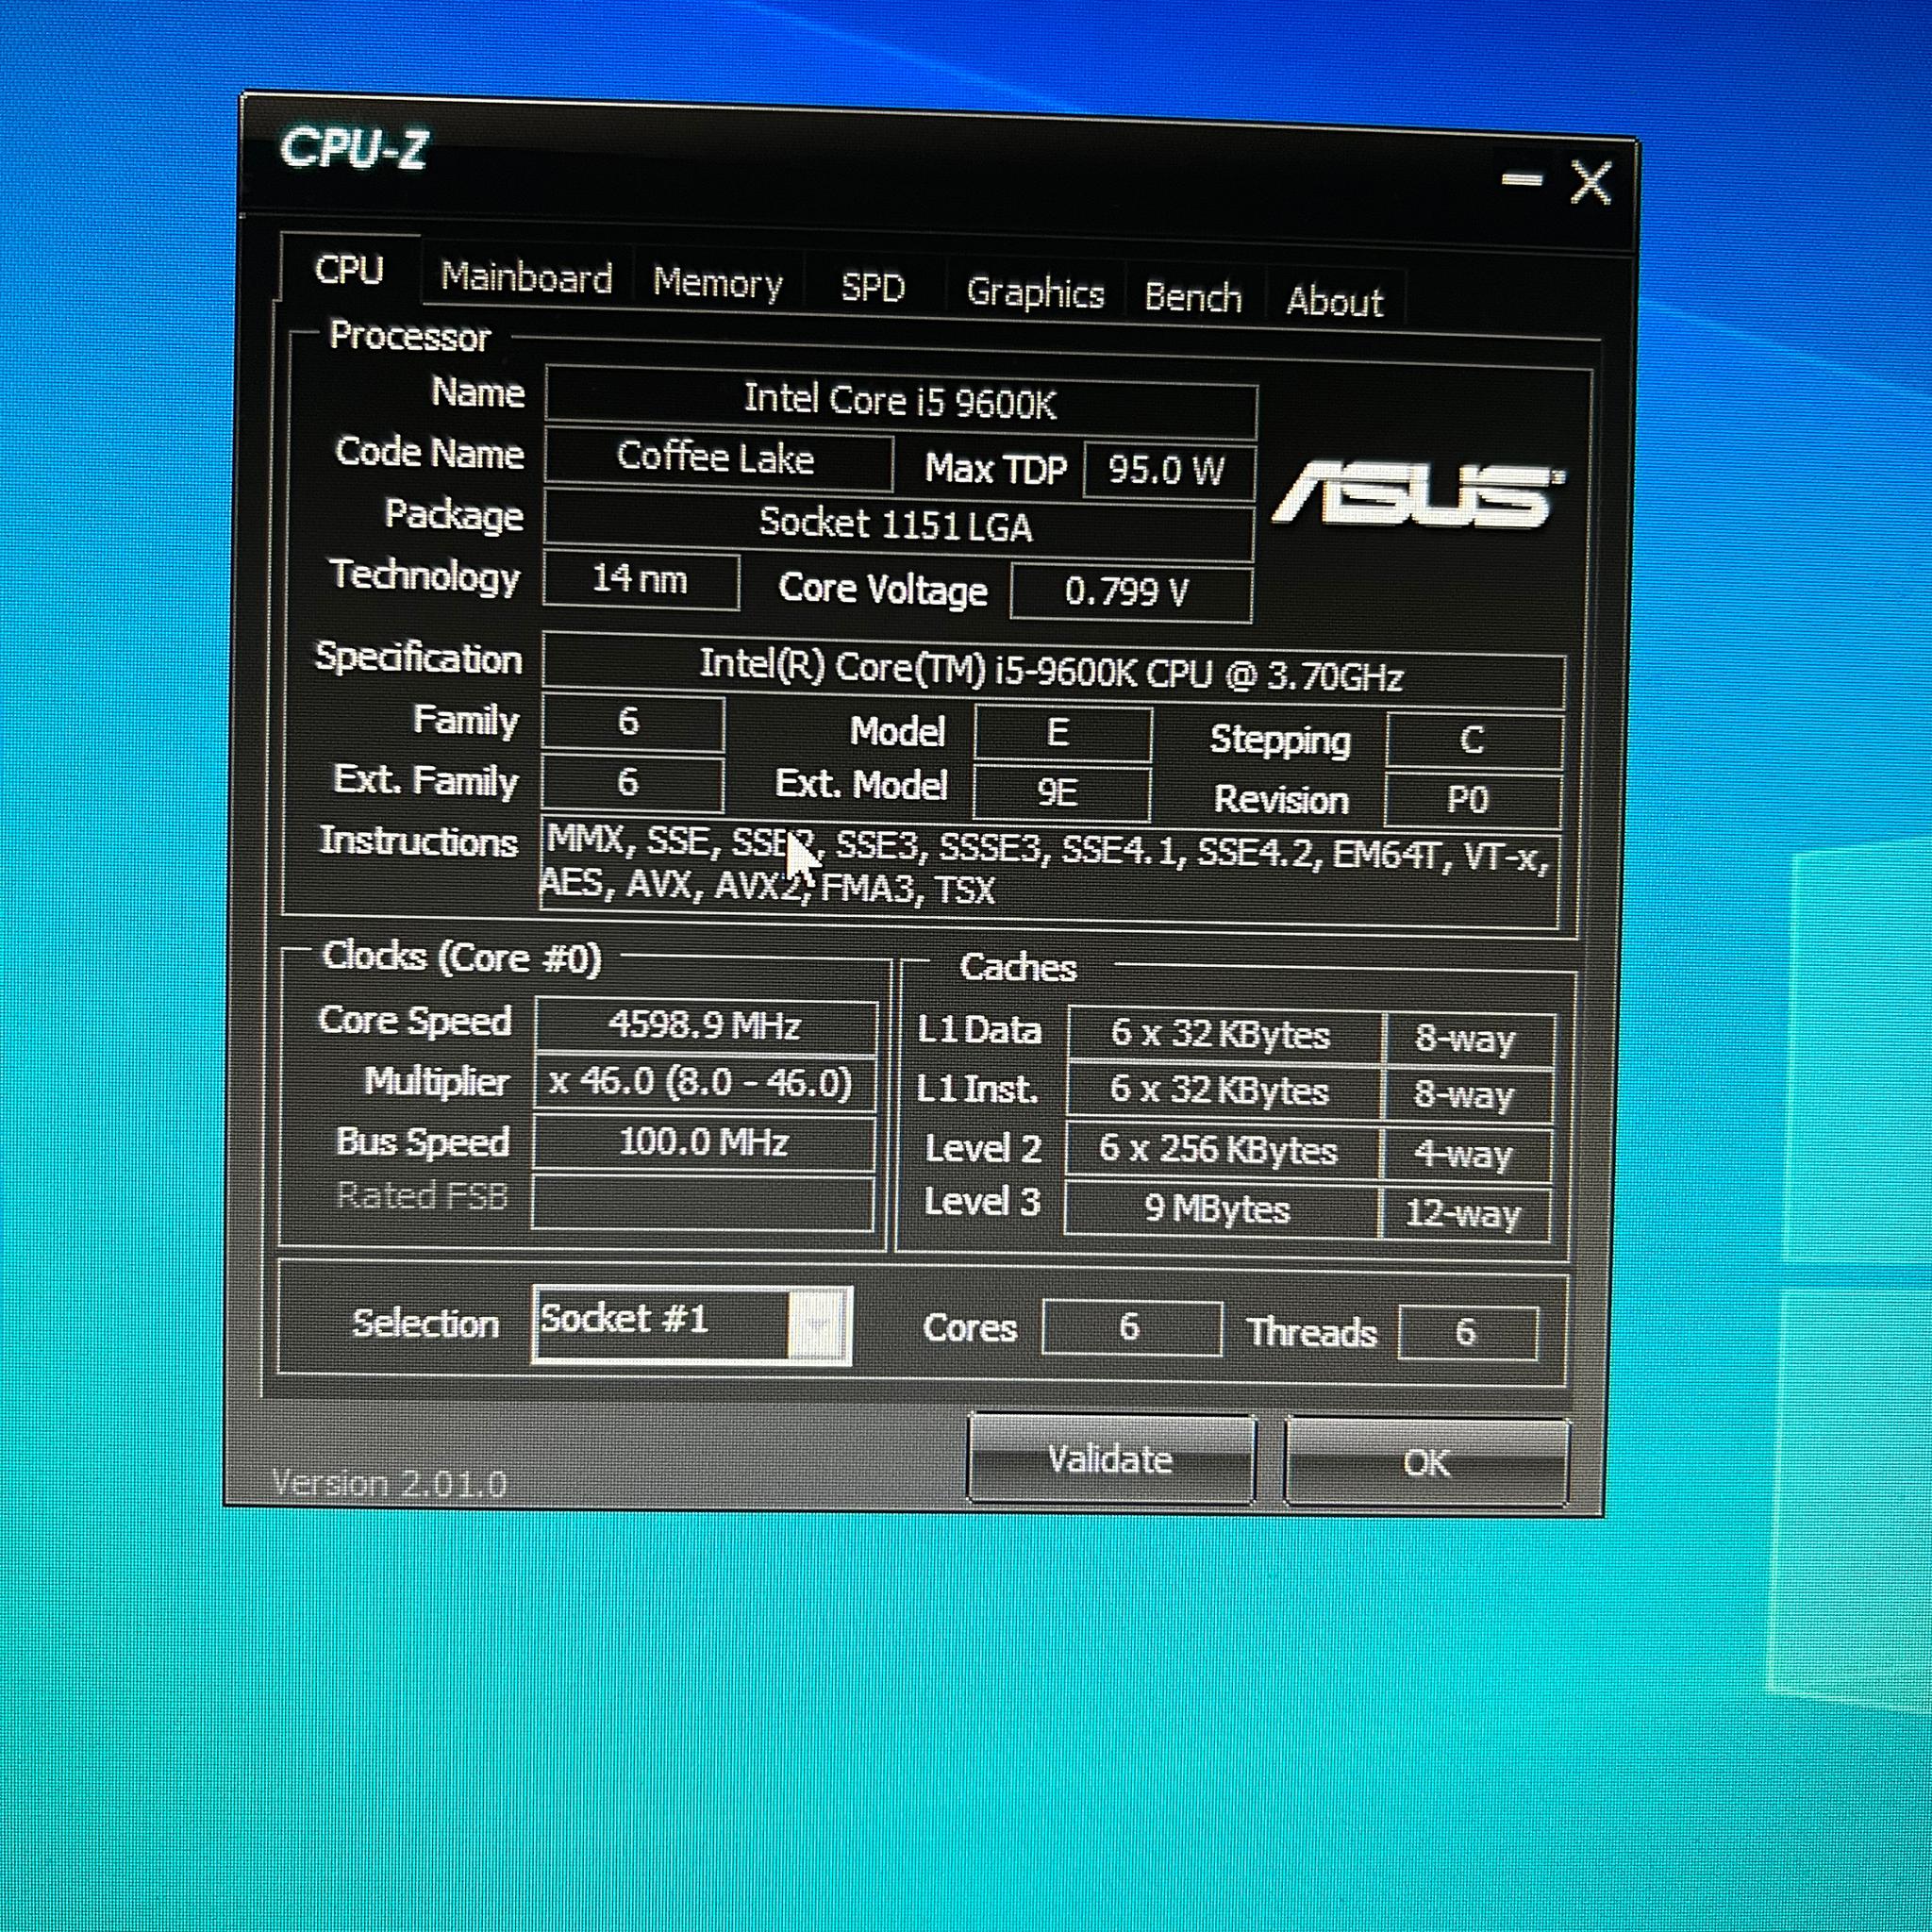
Task: Click the 4-way Level 2 associativity value
Action: tap(1466, 1155)
